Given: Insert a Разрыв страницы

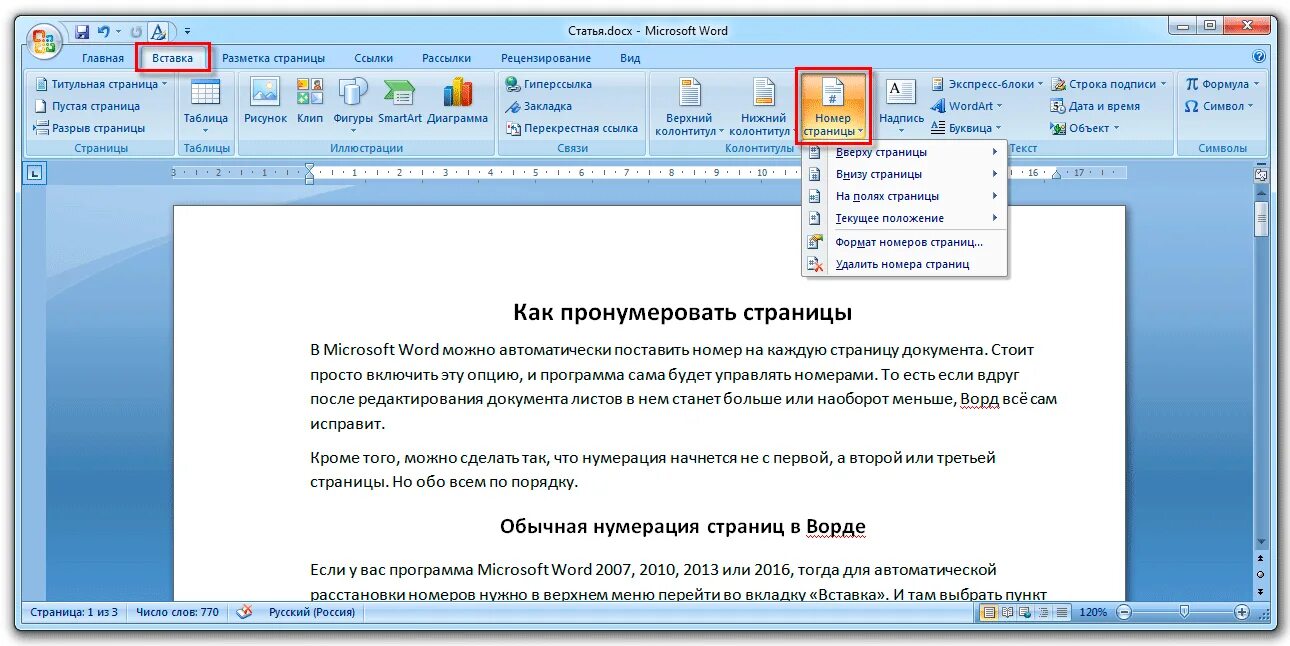Looking at the screenshot, I should 90,128.
